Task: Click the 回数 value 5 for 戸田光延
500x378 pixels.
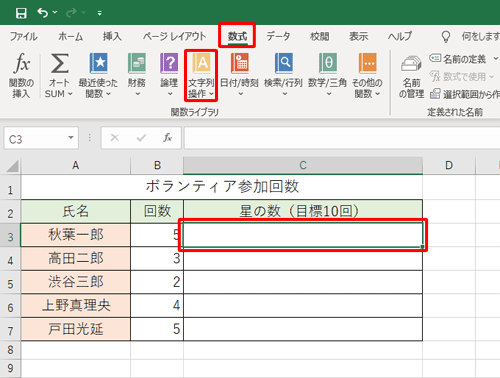Action: point(157,329)
